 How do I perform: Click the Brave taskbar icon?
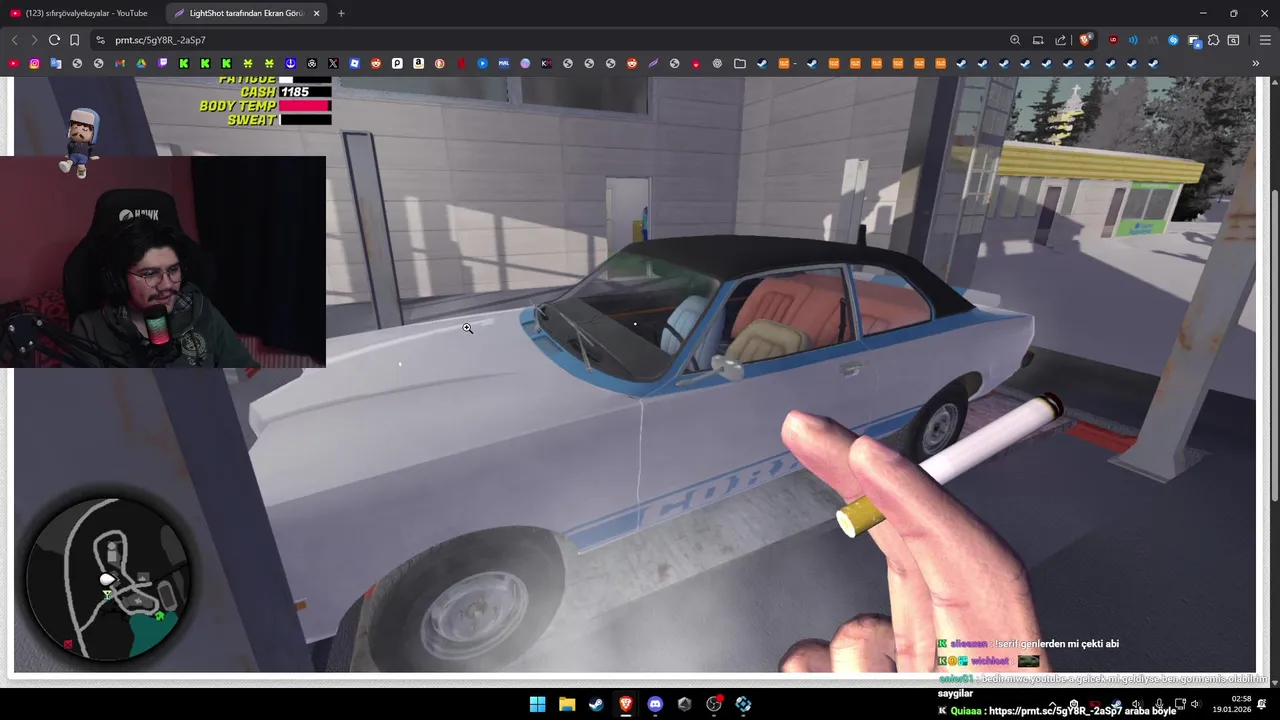(x=626, y=704)
